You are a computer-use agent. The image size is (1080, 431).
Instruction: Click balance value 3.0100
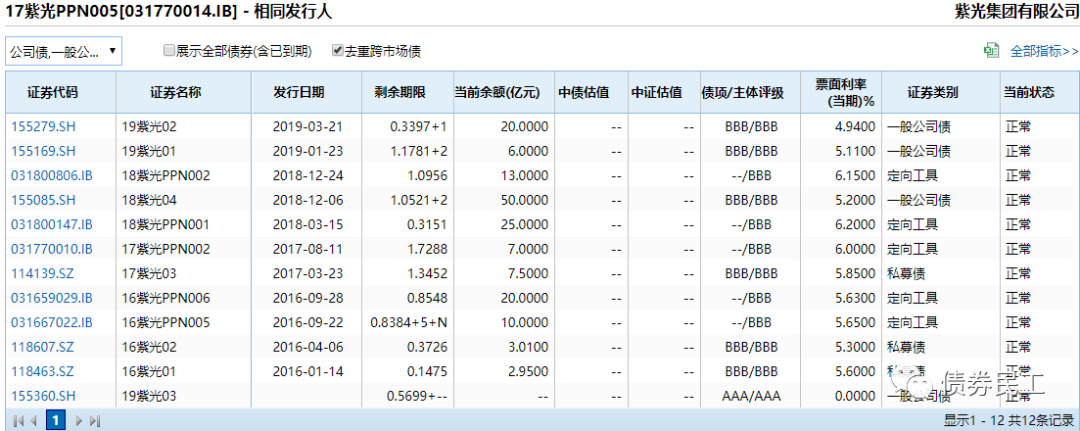[526, 346]
